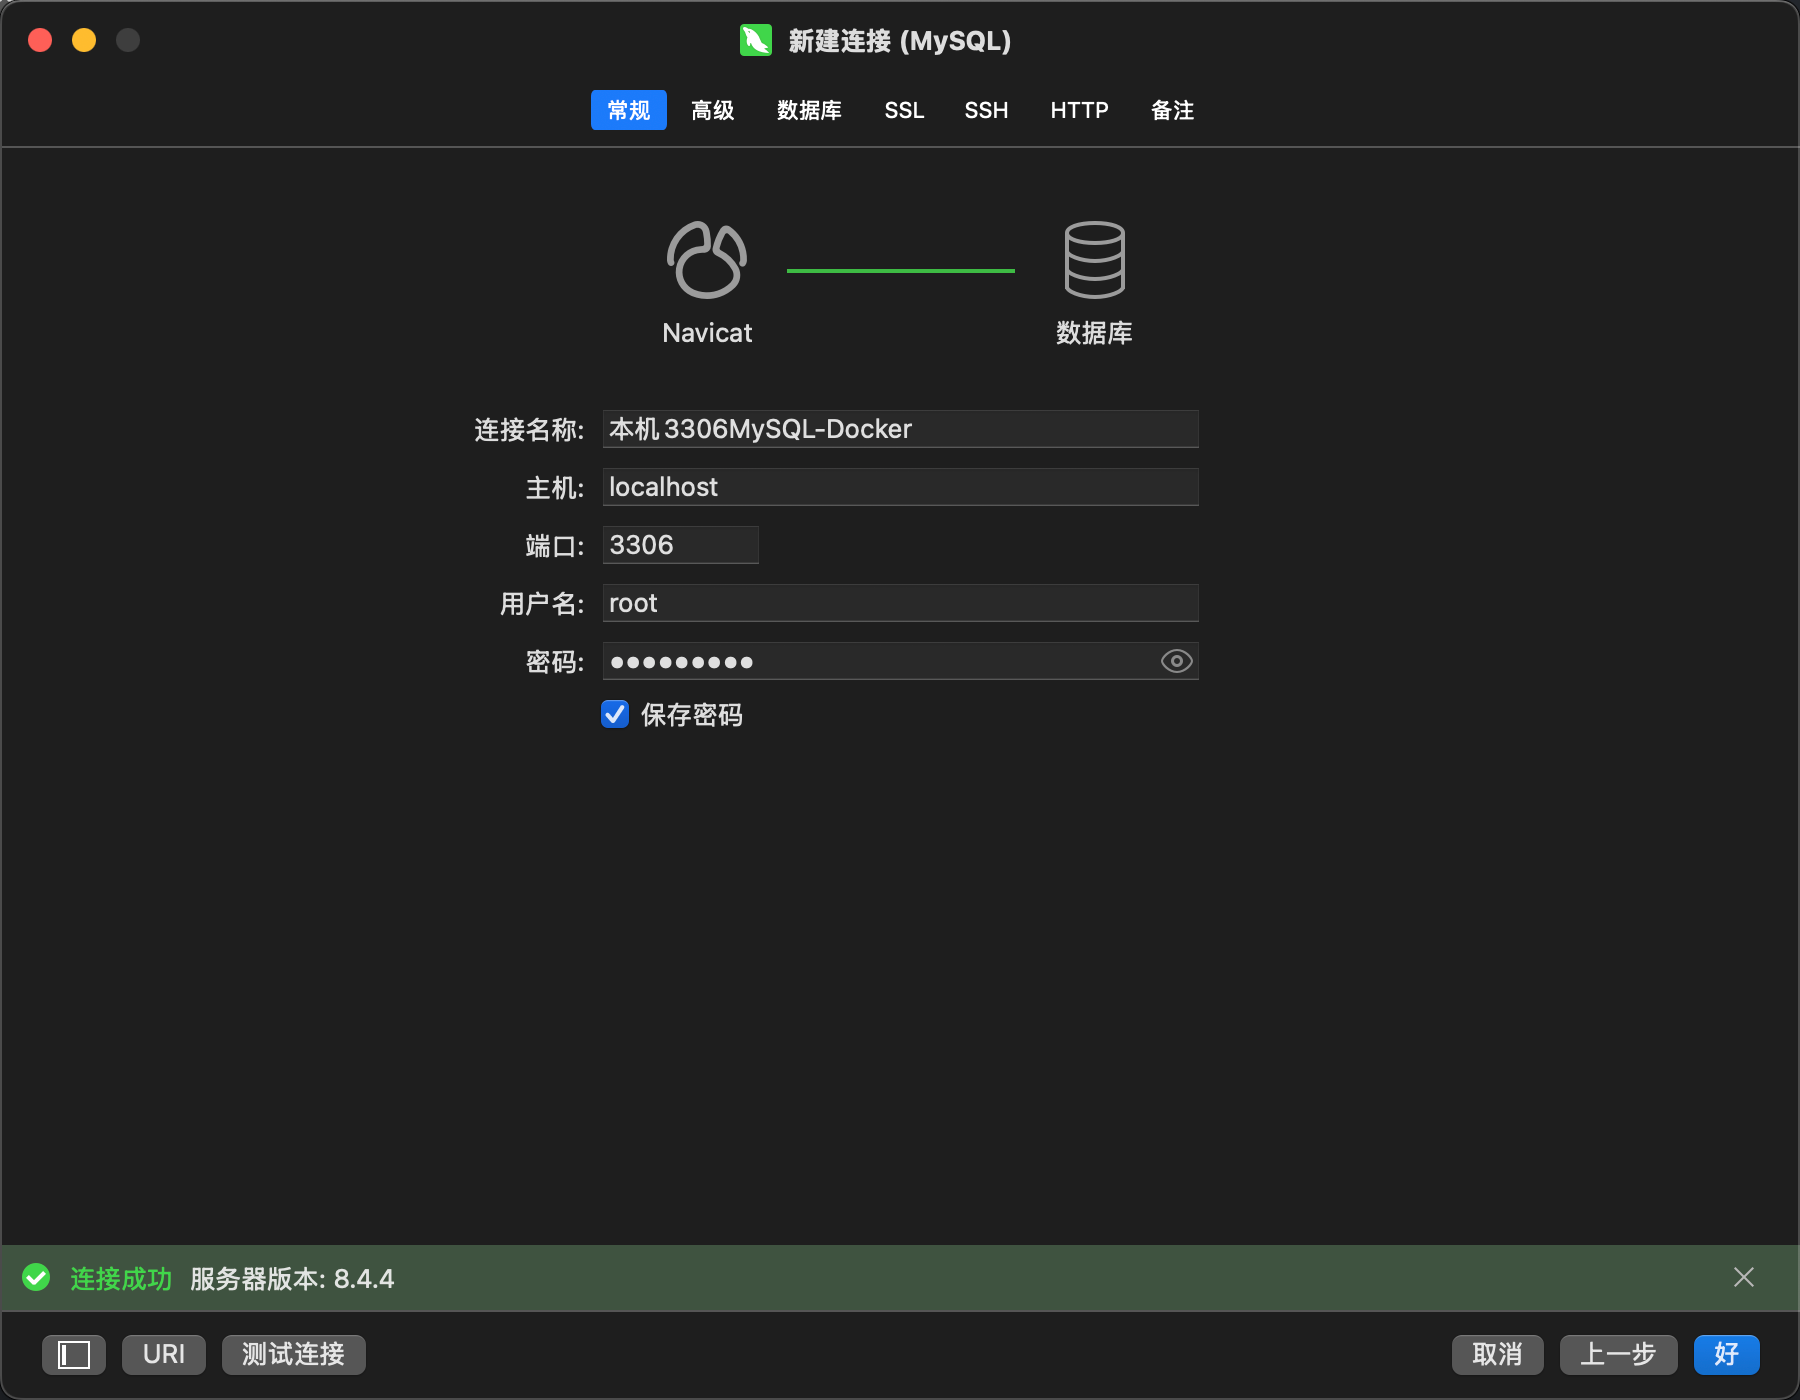Open the SSH settings tab
1800x1400 pixels.
coord(986,110)
